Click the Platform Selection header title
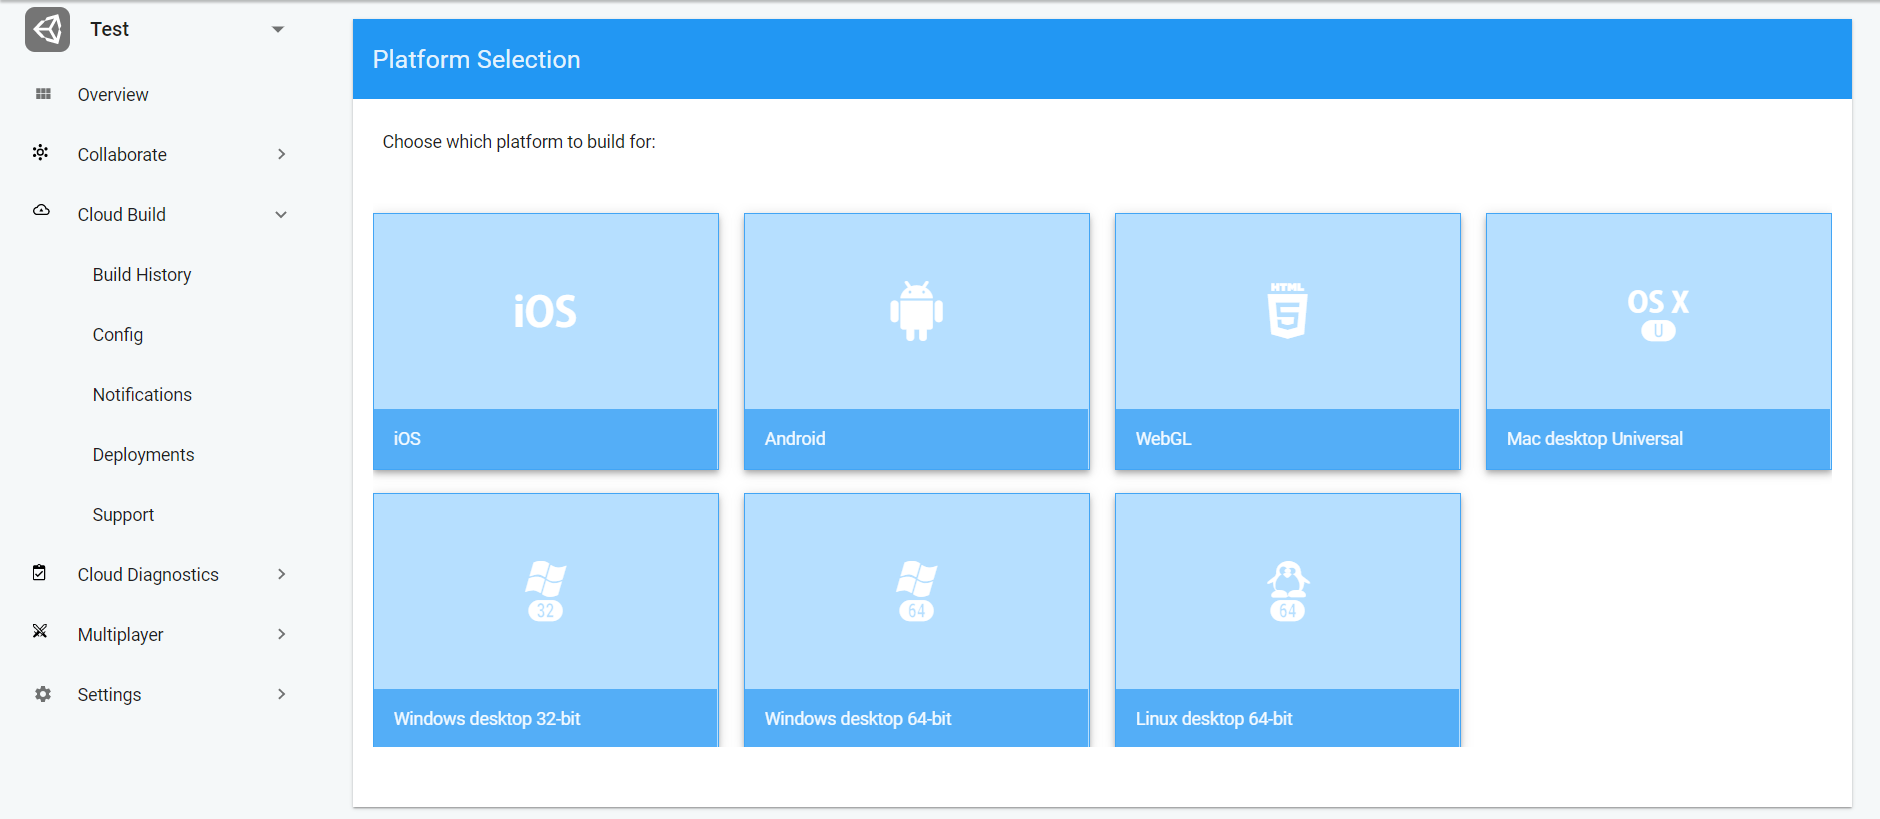 [476, 59]
